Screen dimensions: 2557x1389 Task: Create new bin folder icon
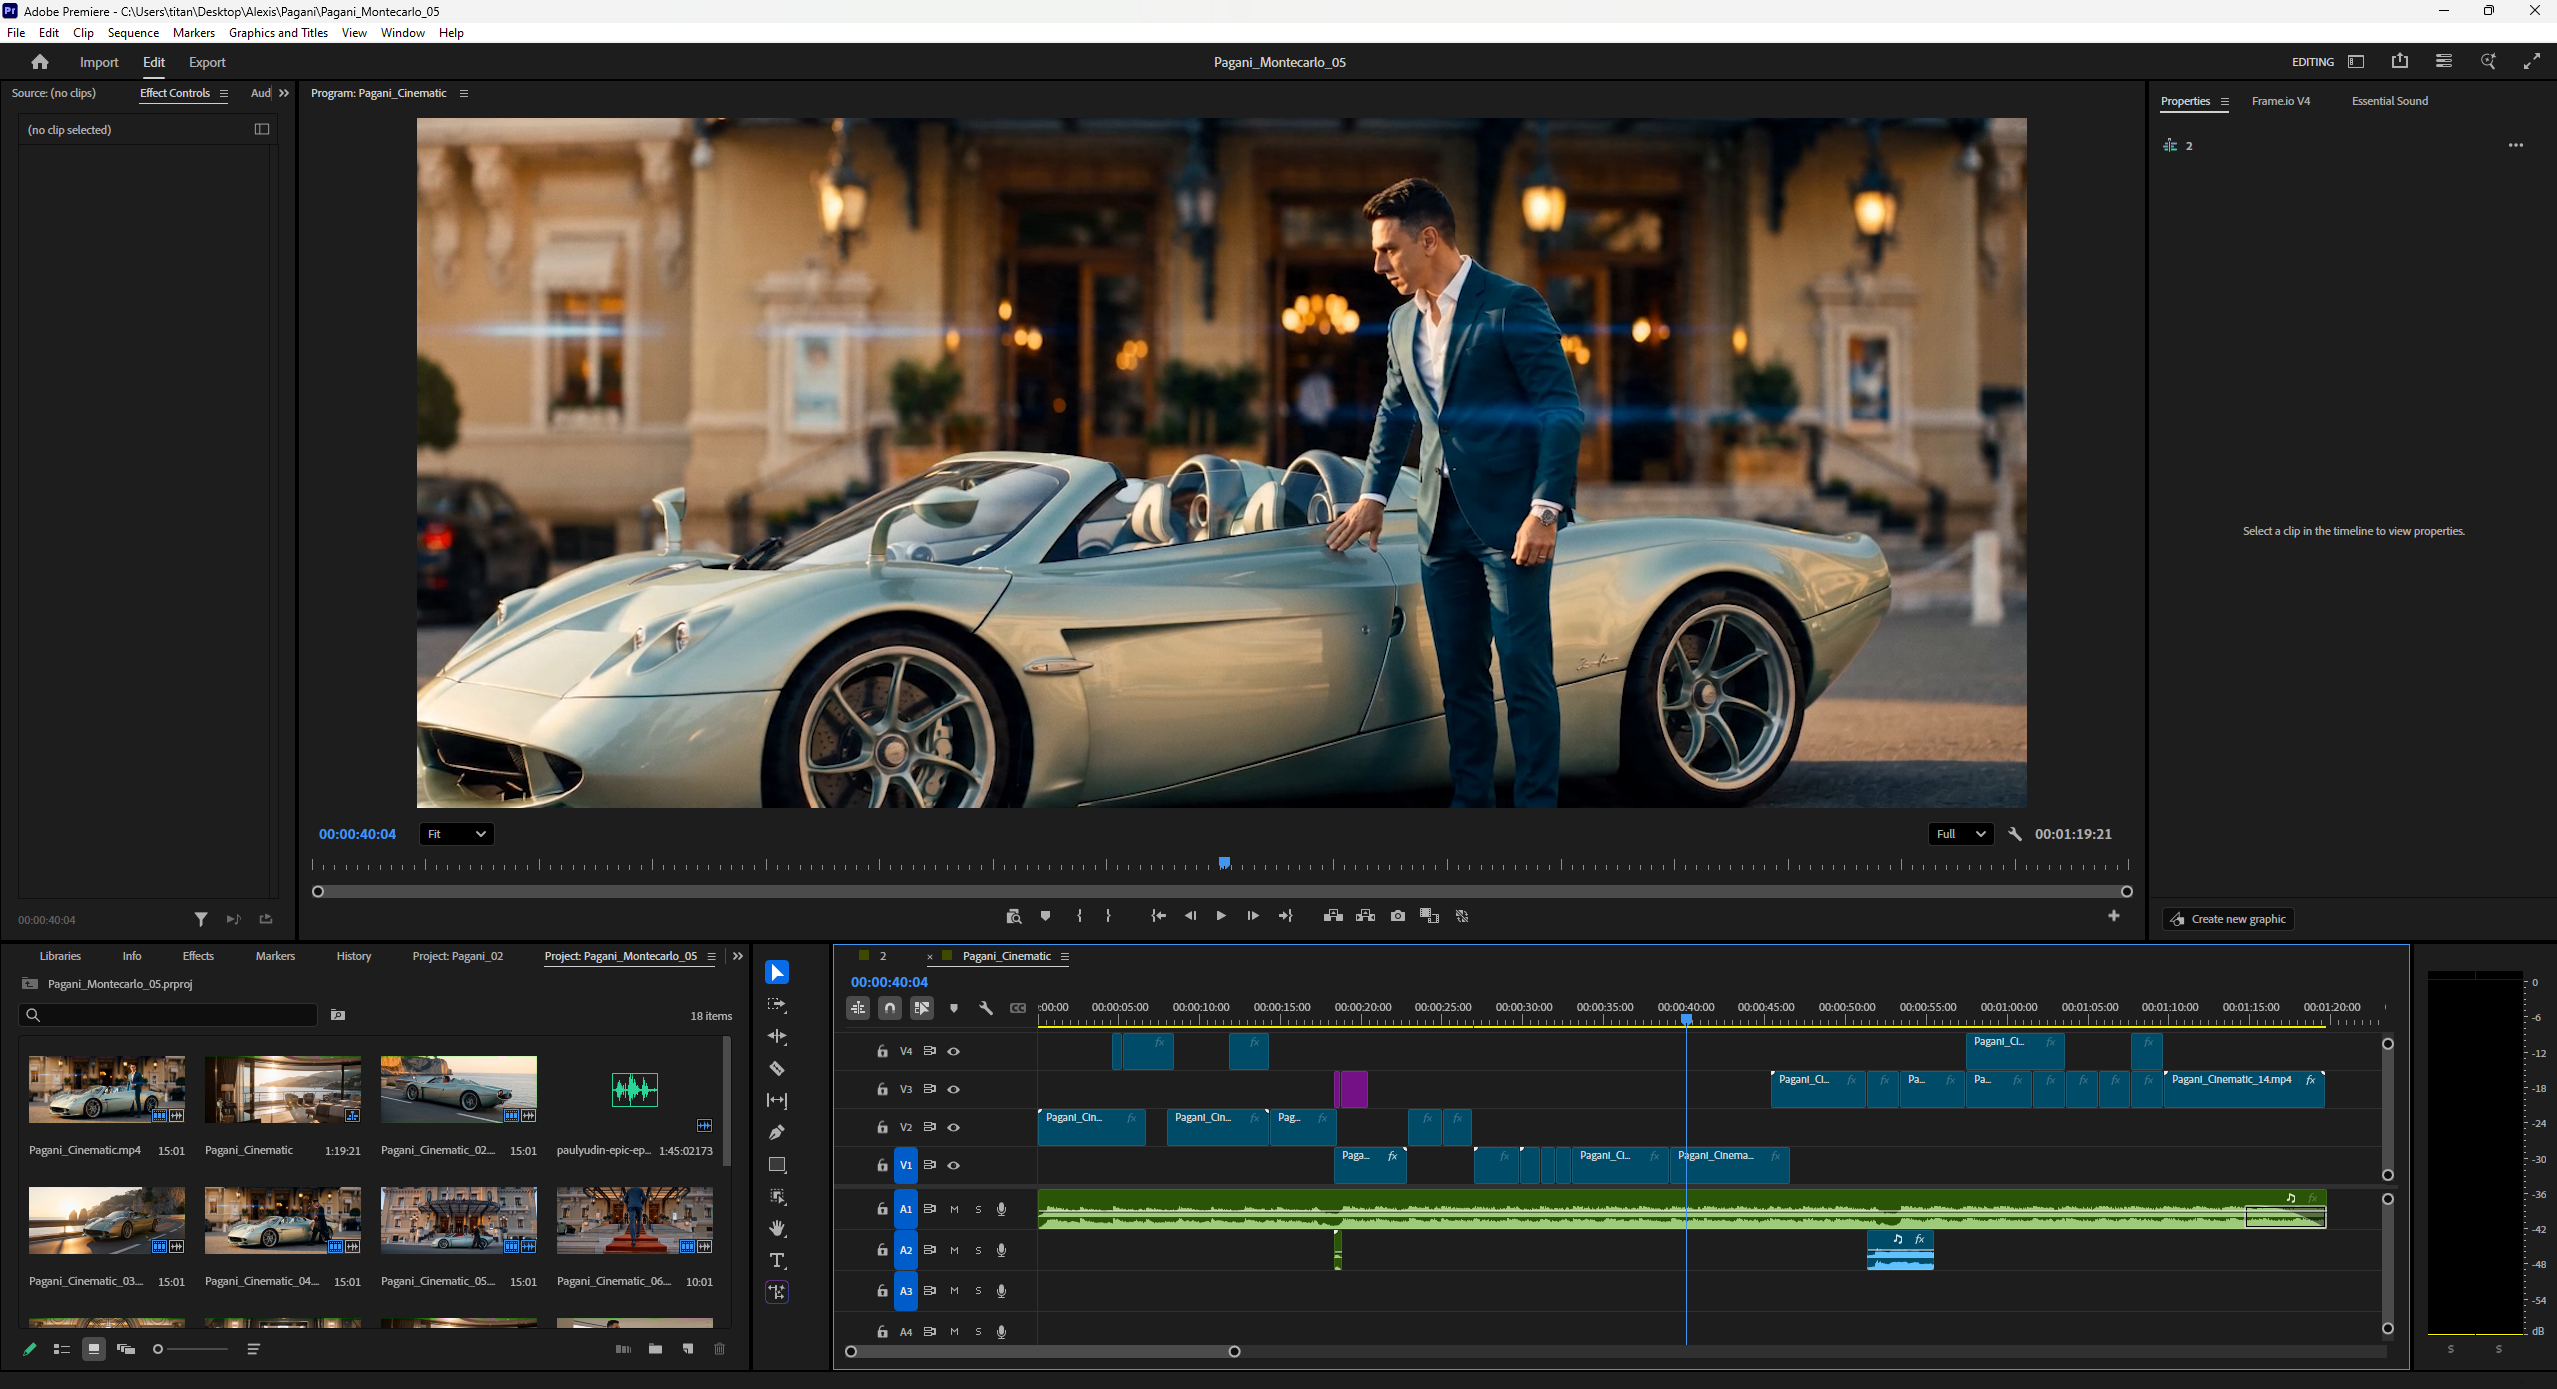(x=655, y=1349)
